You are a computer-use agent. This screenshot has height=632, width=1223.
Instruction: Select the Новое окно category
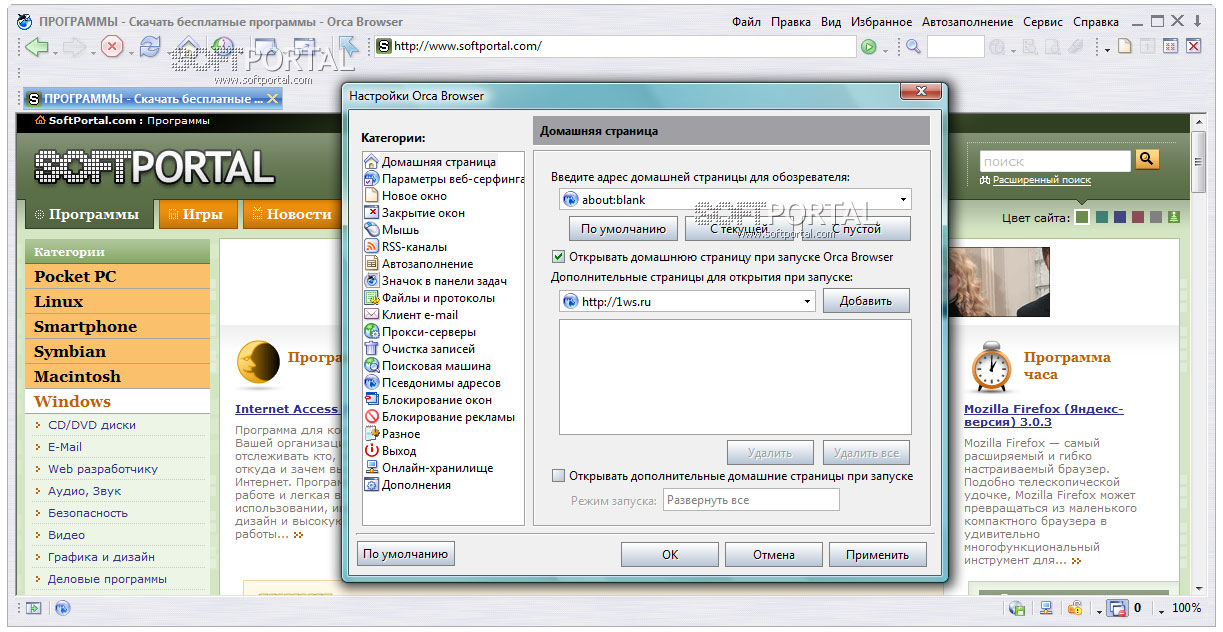tap(406, 196)
